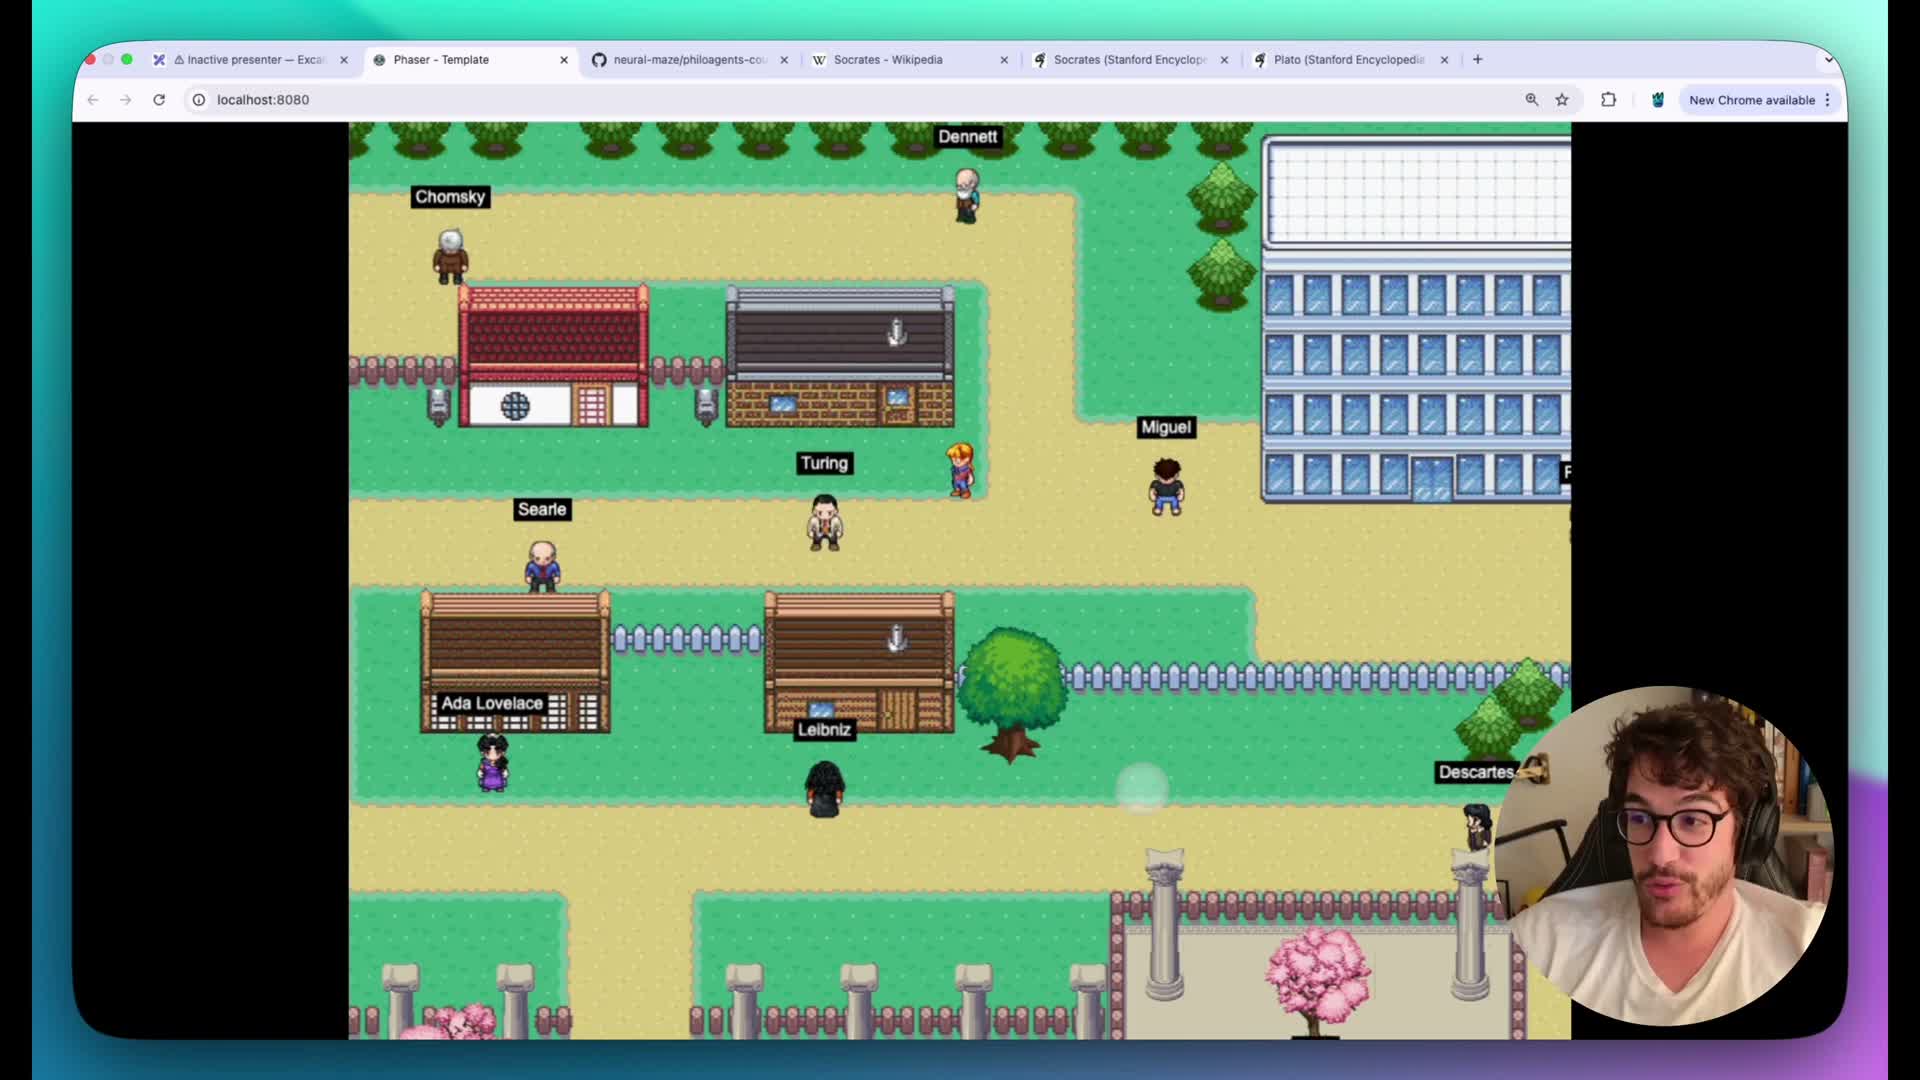Screen dimensions: 1920x1080
Task: Switch to neural-maze/philoagents GitHub tab
Action: [690, 60]
